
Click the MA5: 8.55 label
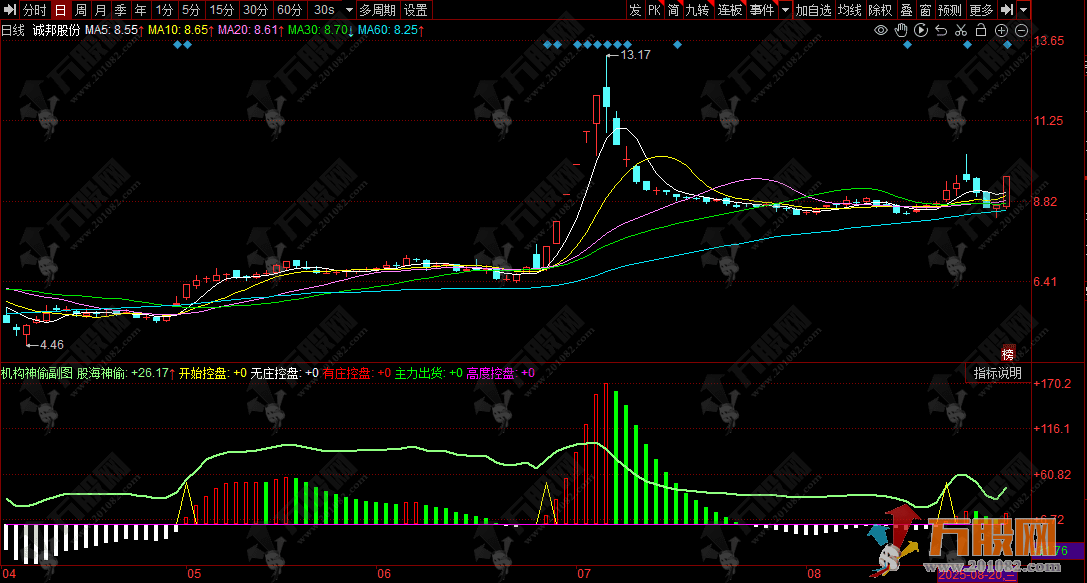point(112,31)
